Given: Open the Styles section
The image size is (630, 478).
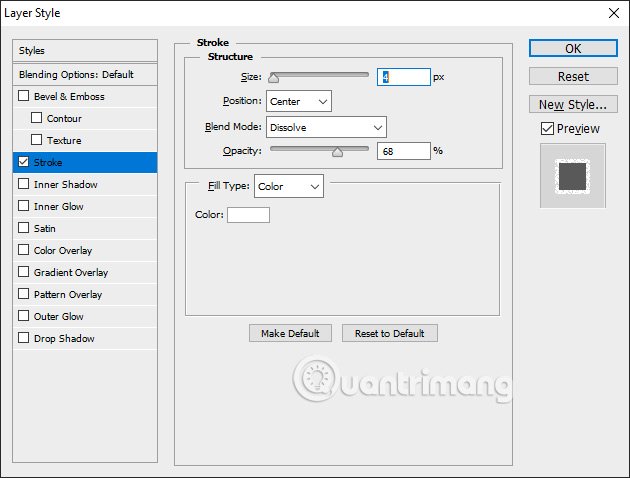Looking at the screenshot, I should point(86,51).
